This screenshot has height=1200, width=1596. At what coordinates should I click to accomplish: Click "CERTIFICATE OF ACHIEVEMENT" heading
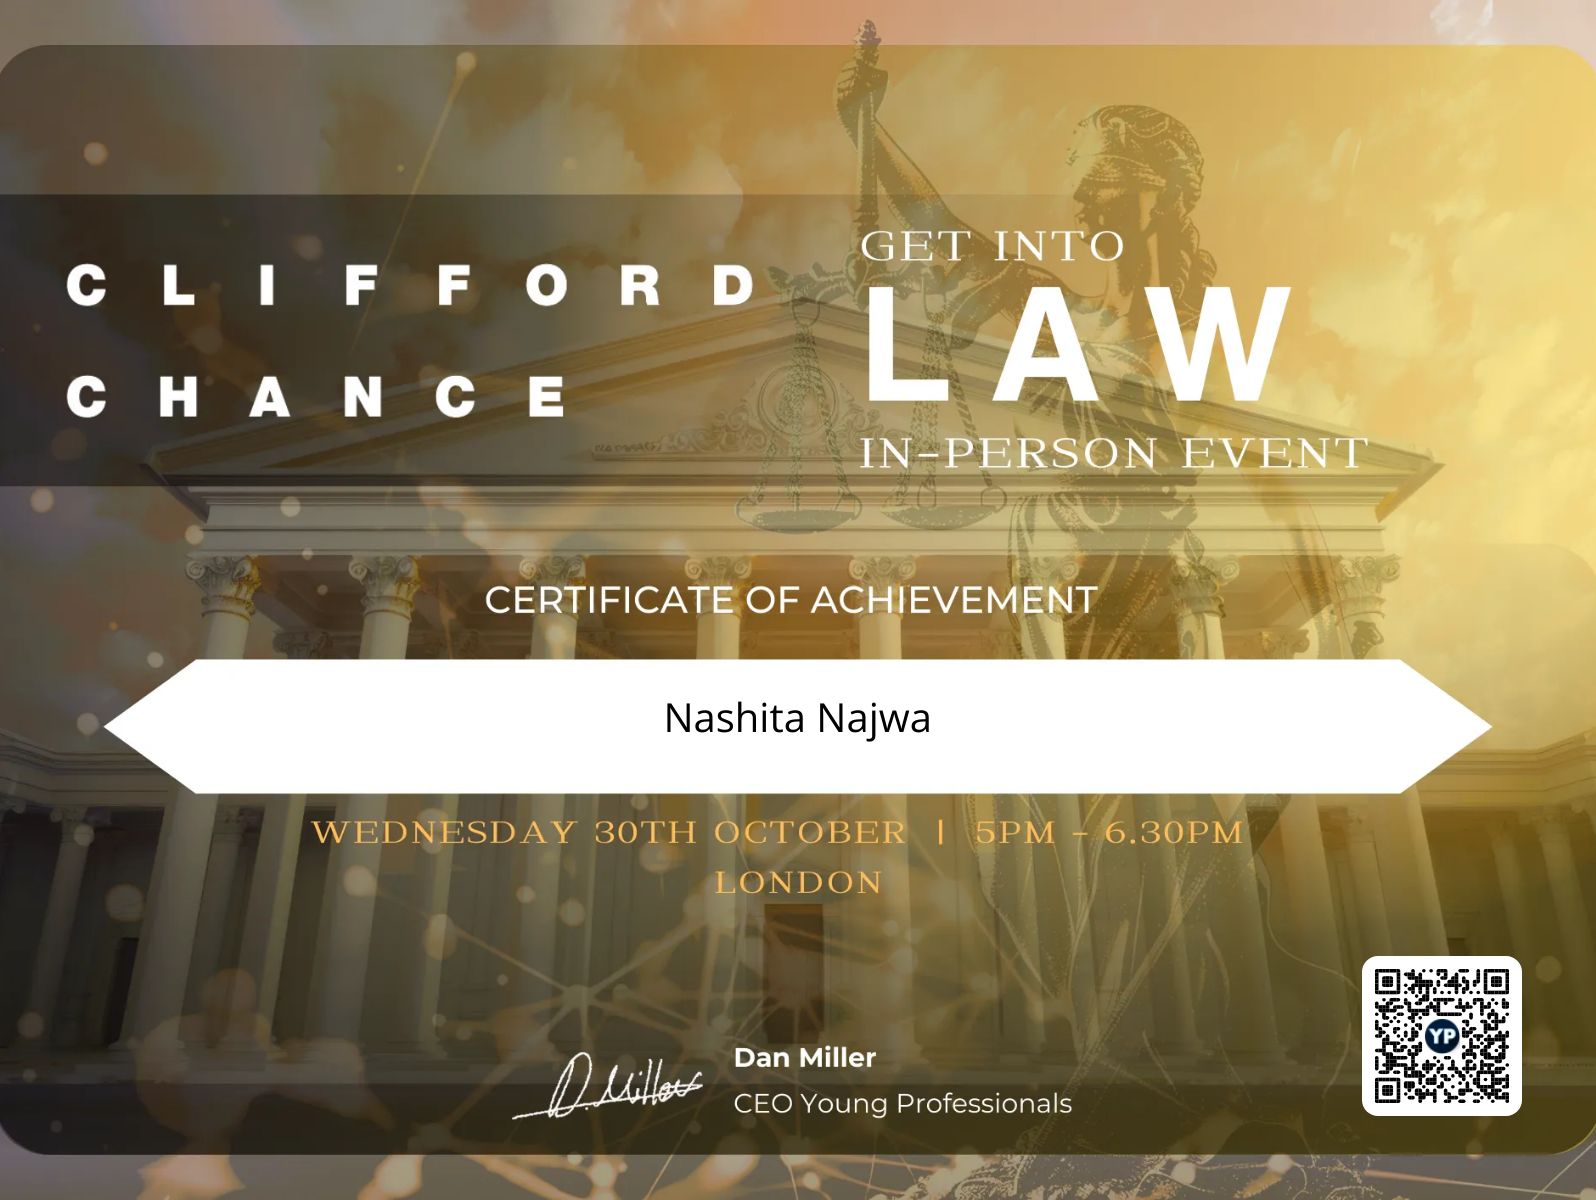tap(790, 600)
